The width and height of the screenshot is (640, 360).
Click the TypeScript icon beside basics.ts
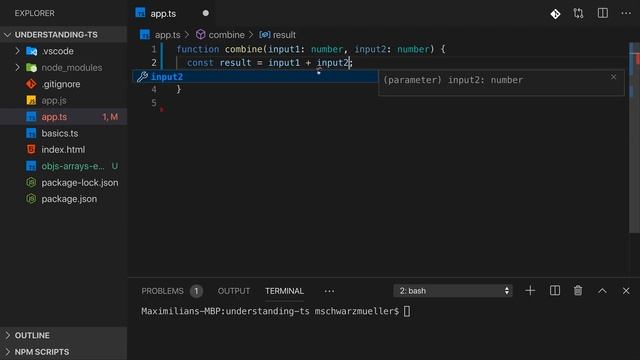pos(31,133)
